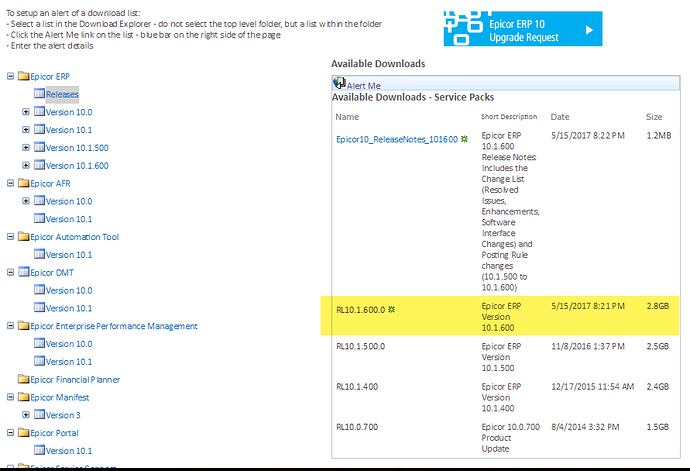This screenshot has width=690, height=471.
Task: Open the Epicor Manifest link
Action: [x=59, y=397]
